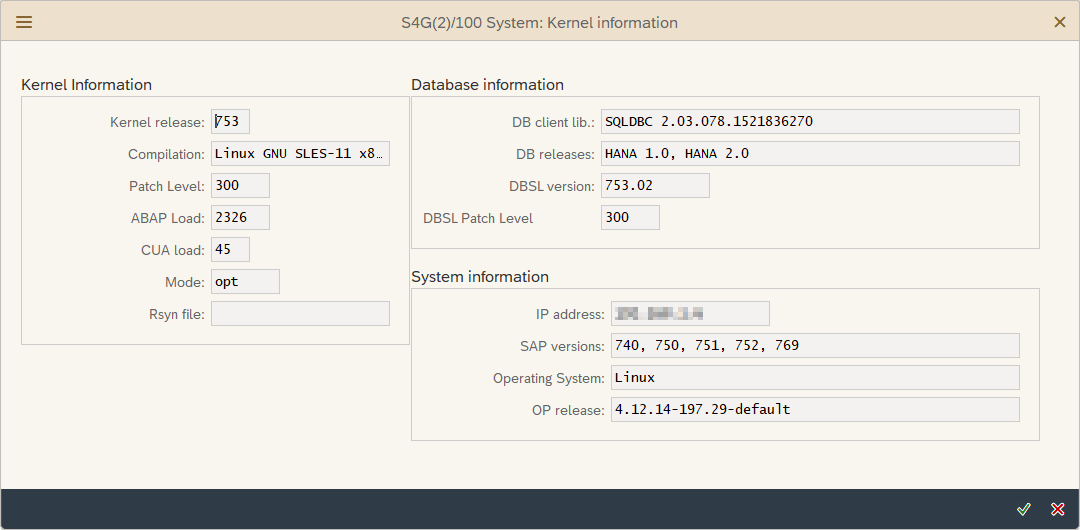Click the red X cancel icon
The width and height of the screenshot is (1080, 530).
pos(1058,509)
